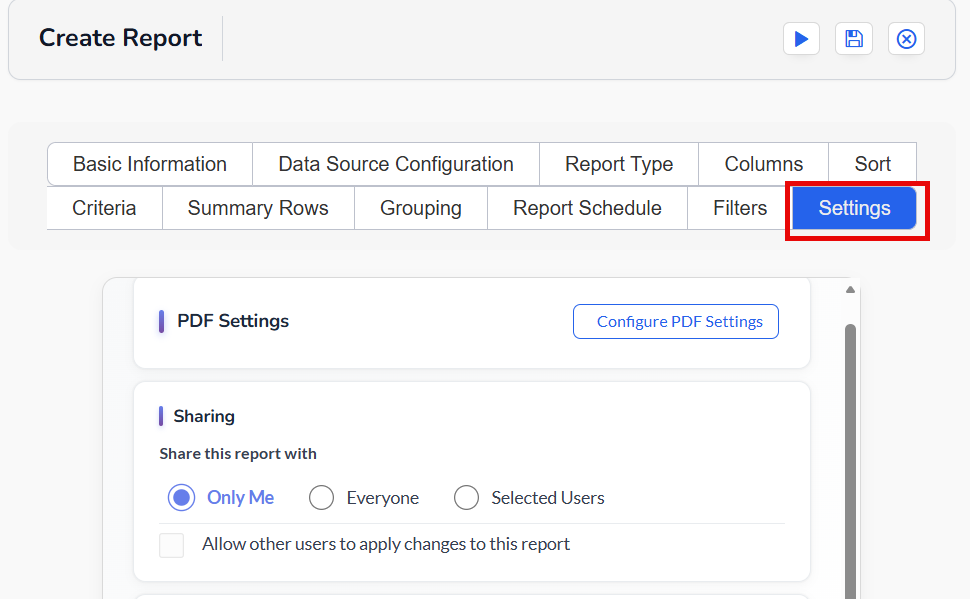This screenshot has height=599, width=970.
Task: Click the settings panel vertical scrollbar thumb
Action: pyautogui.click(x=850, y=461)
